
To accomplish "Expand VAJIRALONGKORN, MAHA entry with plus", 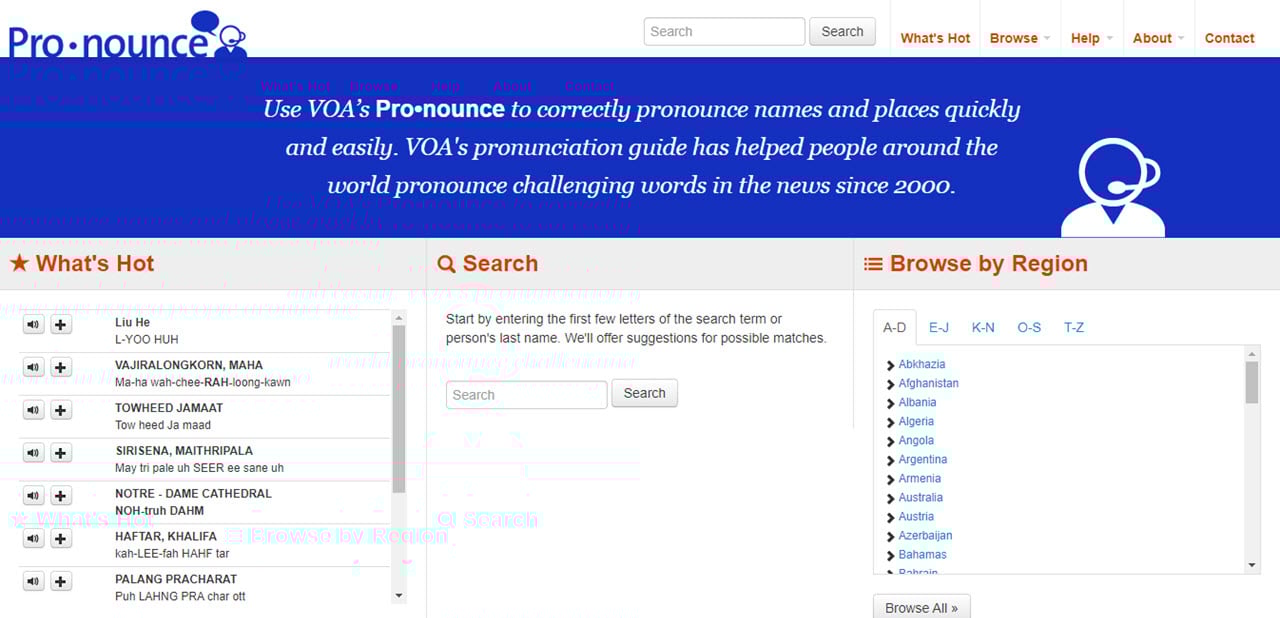I will pos(61,367).
